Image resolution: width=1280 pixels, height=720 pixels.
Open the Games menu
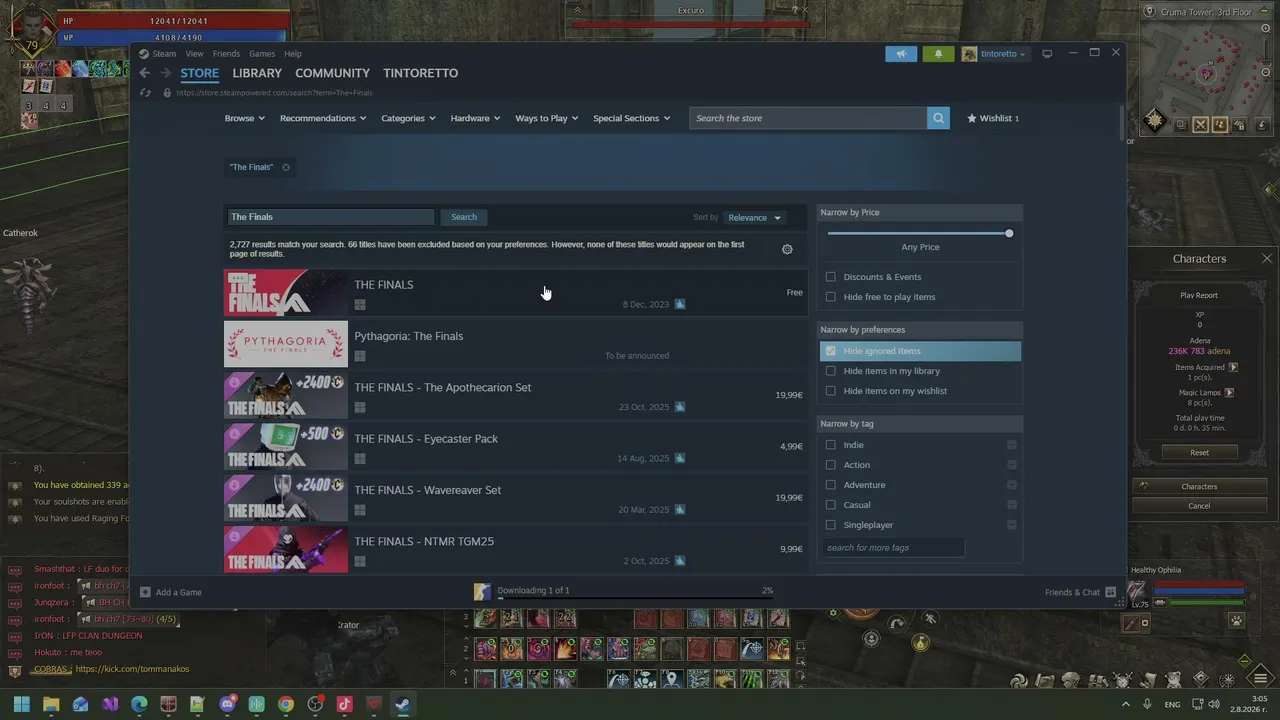tap(262, 54)
